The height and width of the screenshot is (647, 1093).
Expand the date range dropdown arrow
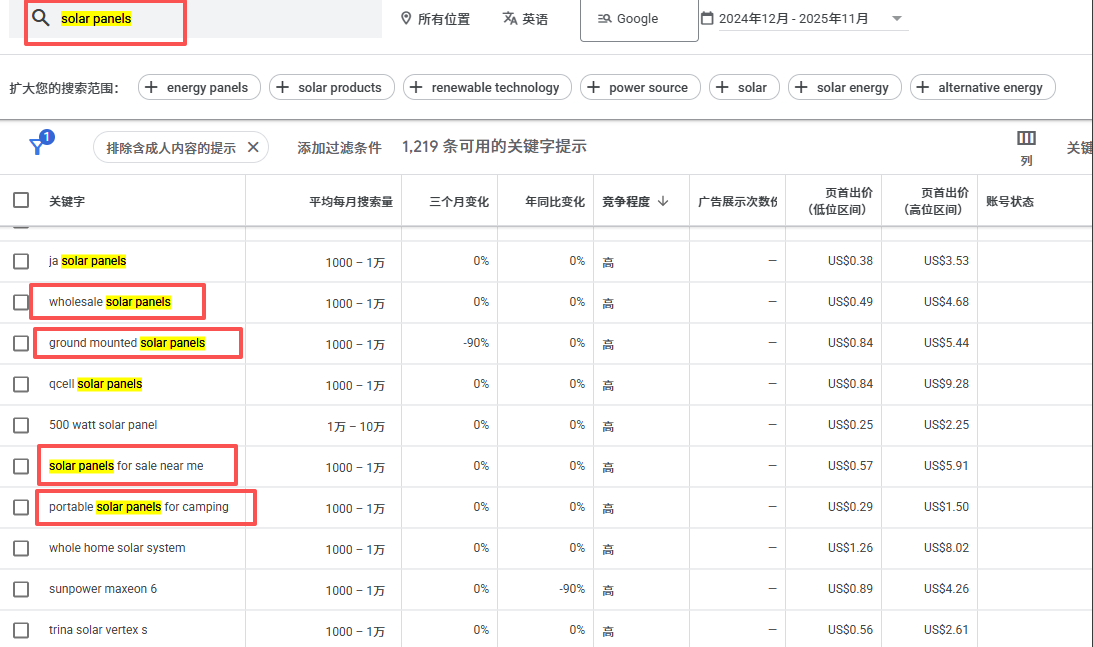896,19
